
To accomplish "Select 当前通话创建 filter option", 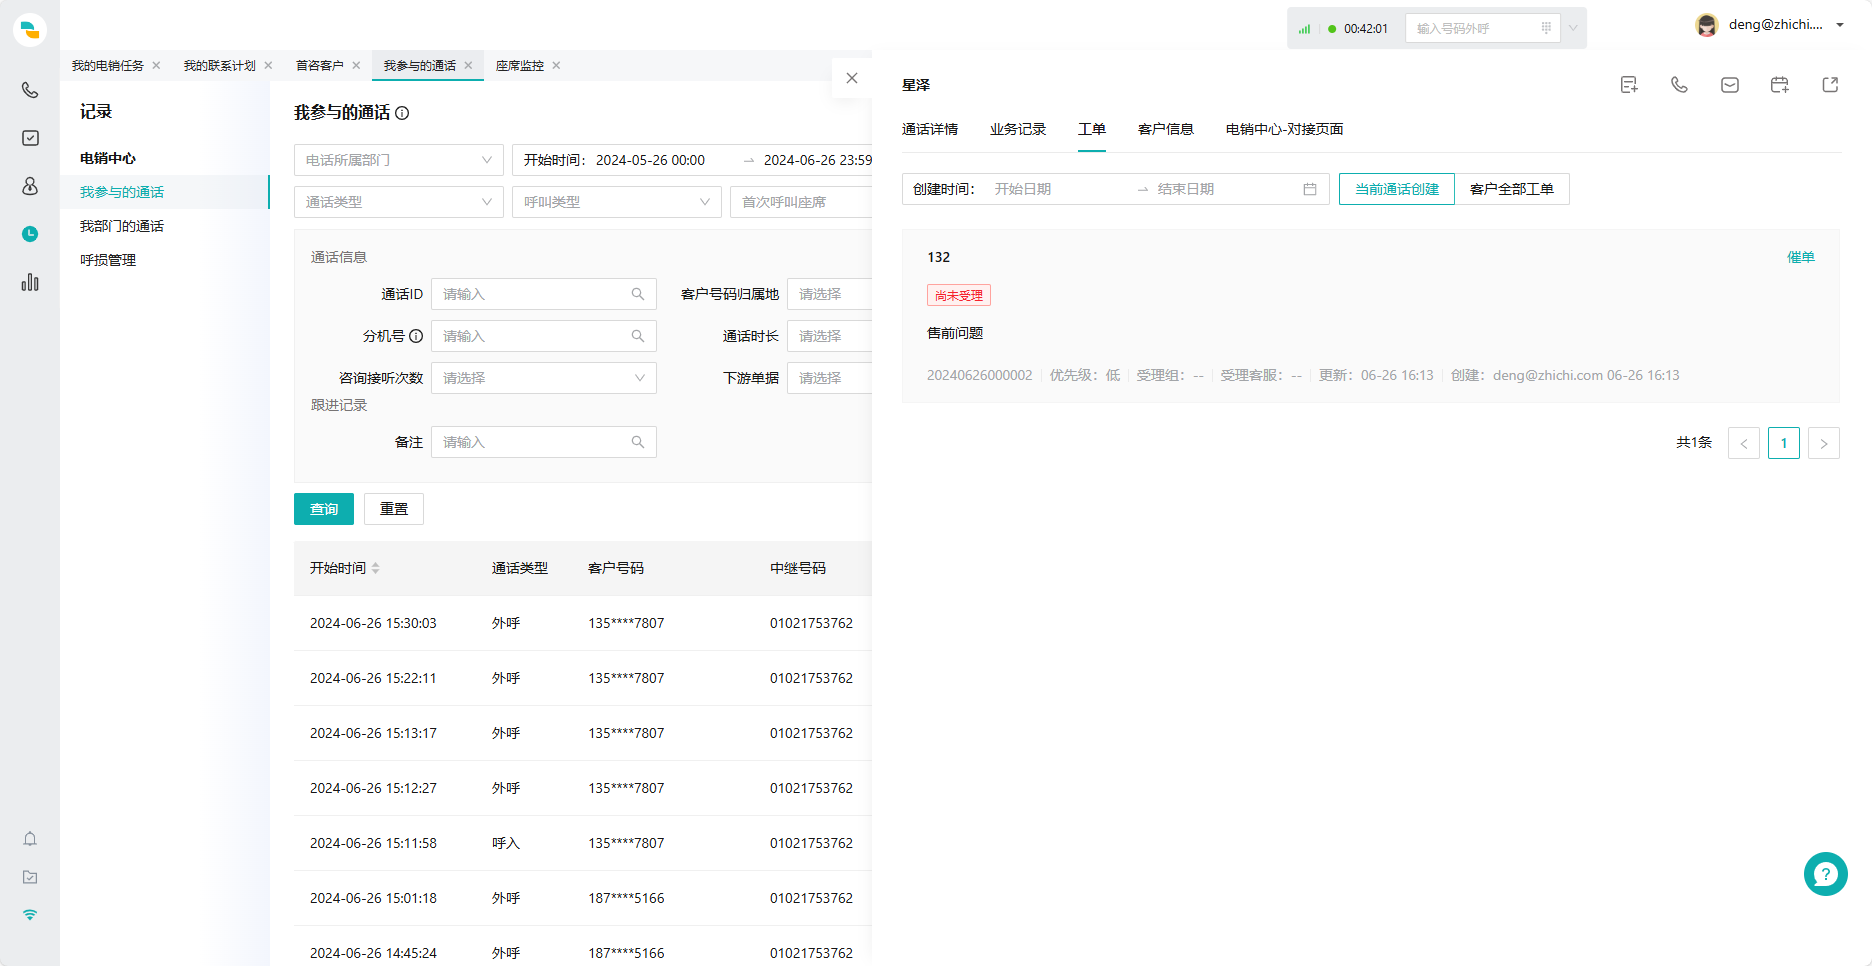I will (x=1397, y=189).
